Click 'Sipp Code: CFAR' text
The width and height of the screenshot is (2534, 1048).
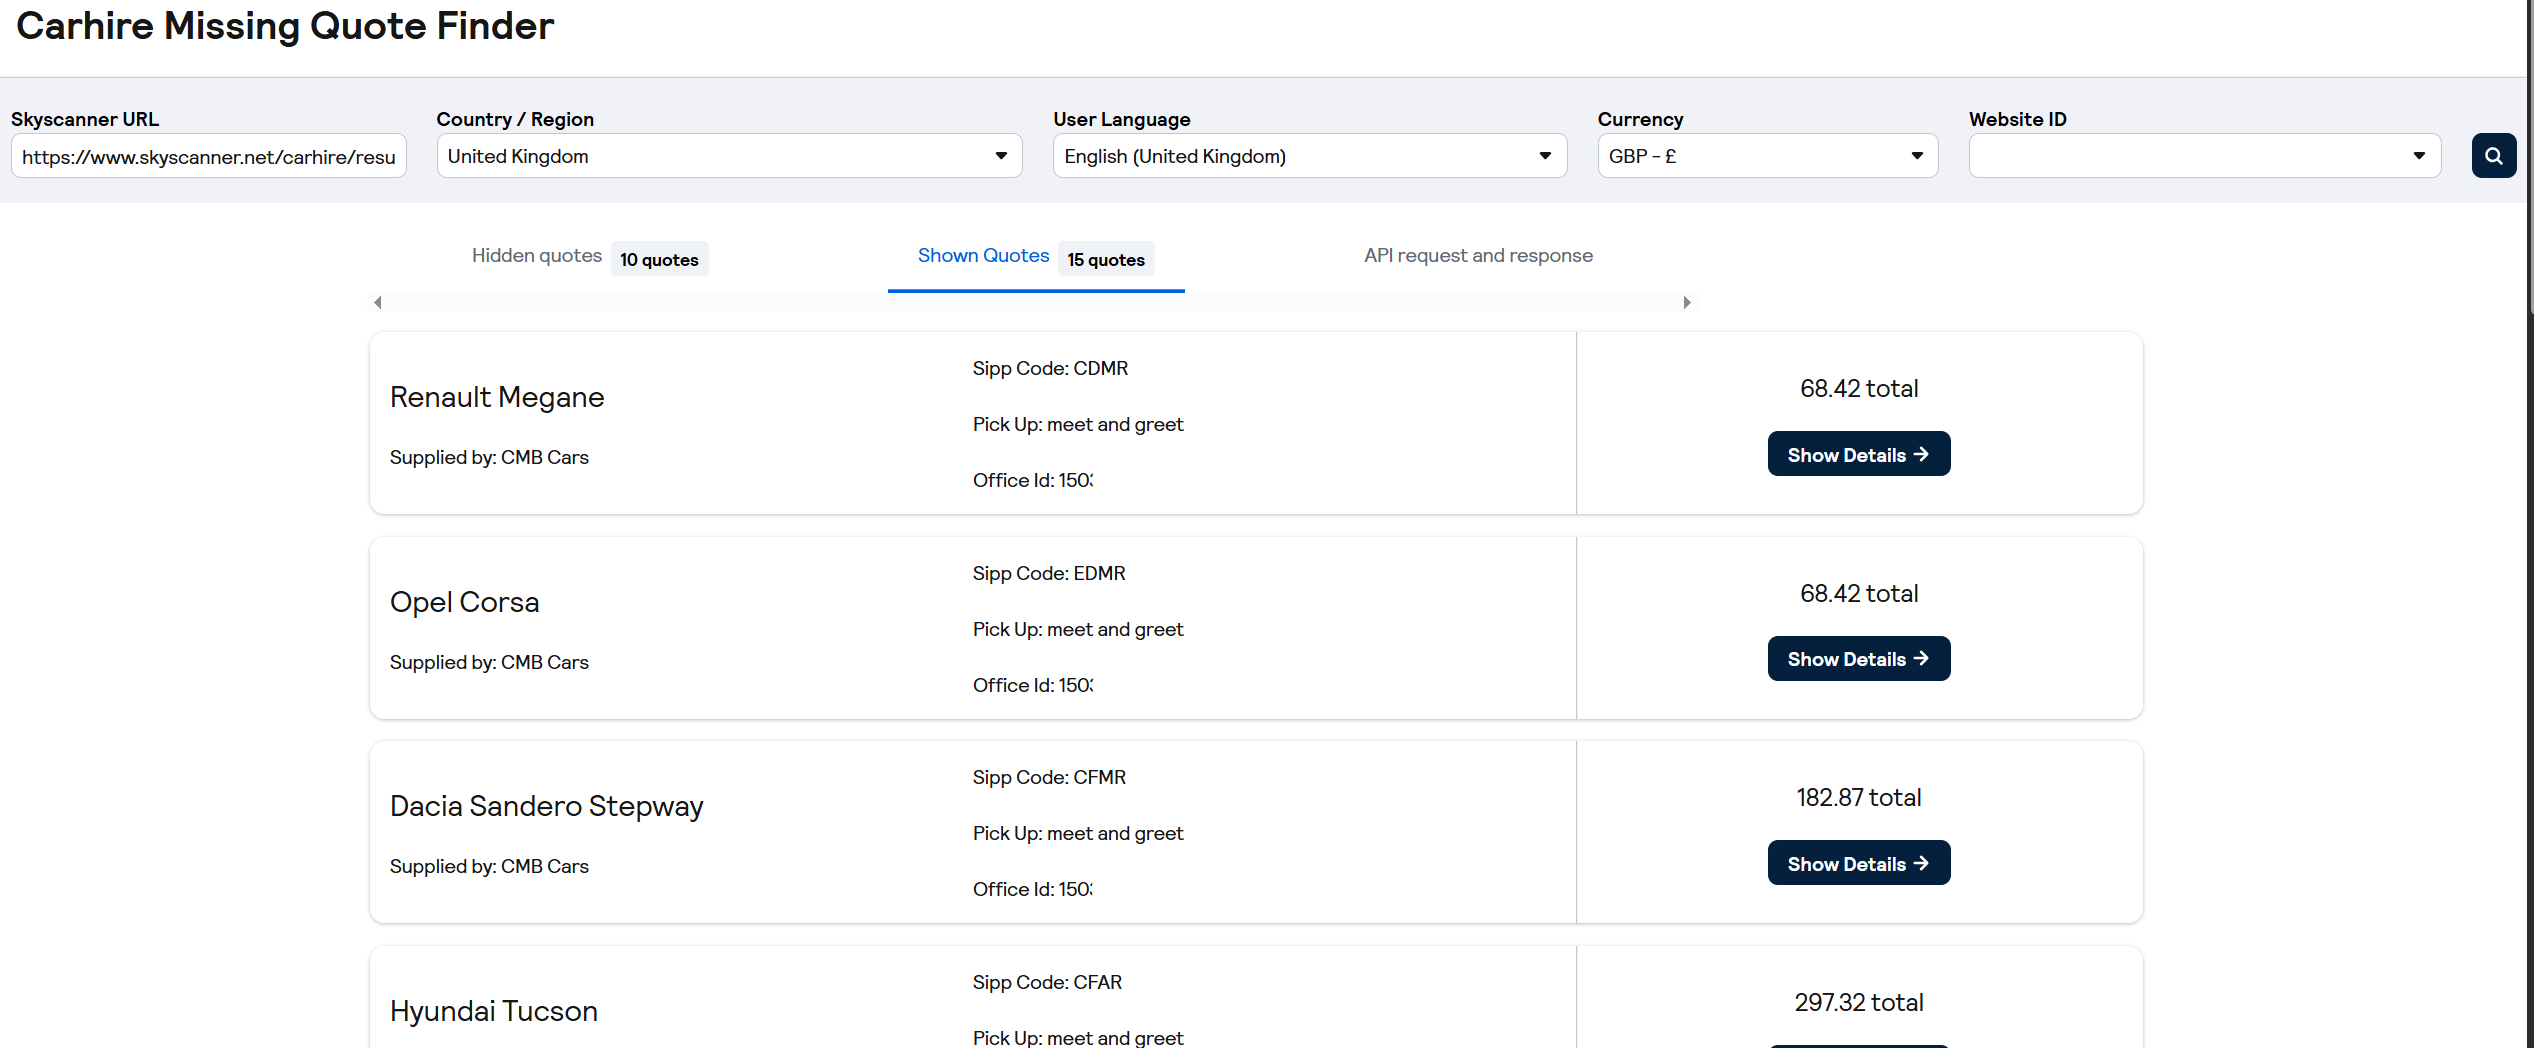(1047, 983)
